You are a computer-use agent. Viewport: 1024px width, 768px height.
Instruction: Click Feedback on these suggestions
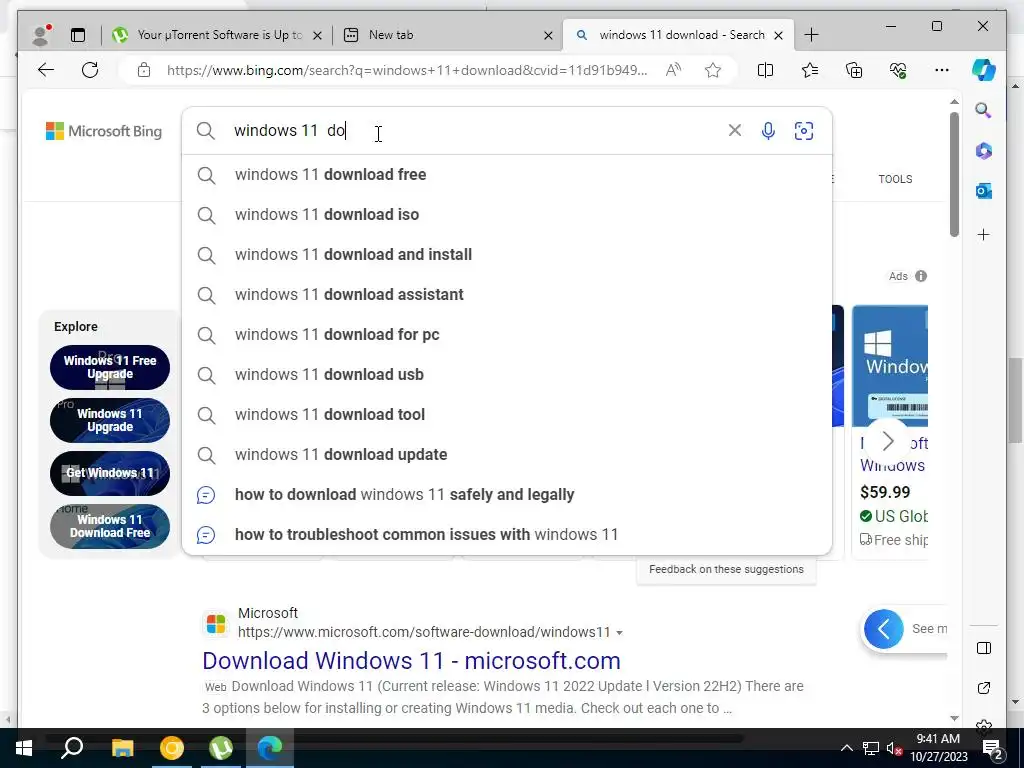click(726, 569)
